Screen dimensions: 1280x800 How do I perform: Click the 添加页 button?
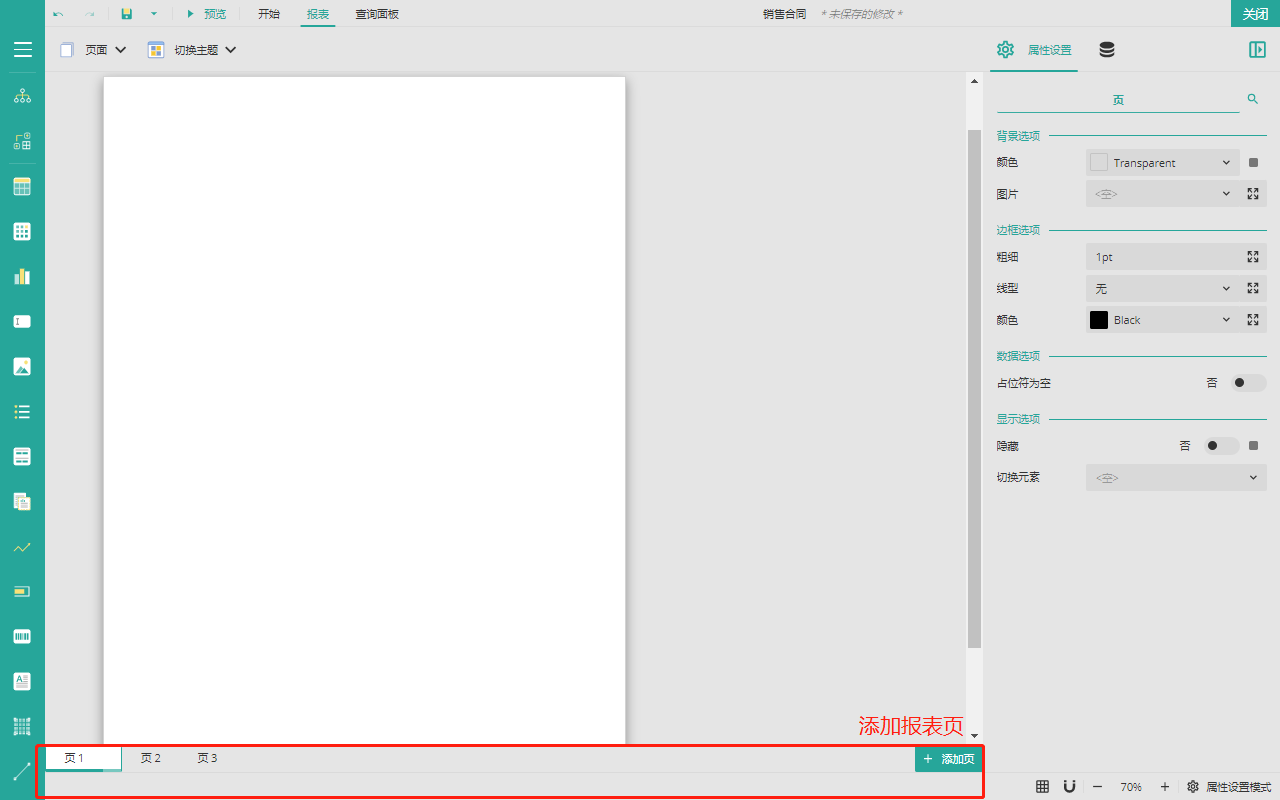[x=948, y=759]
